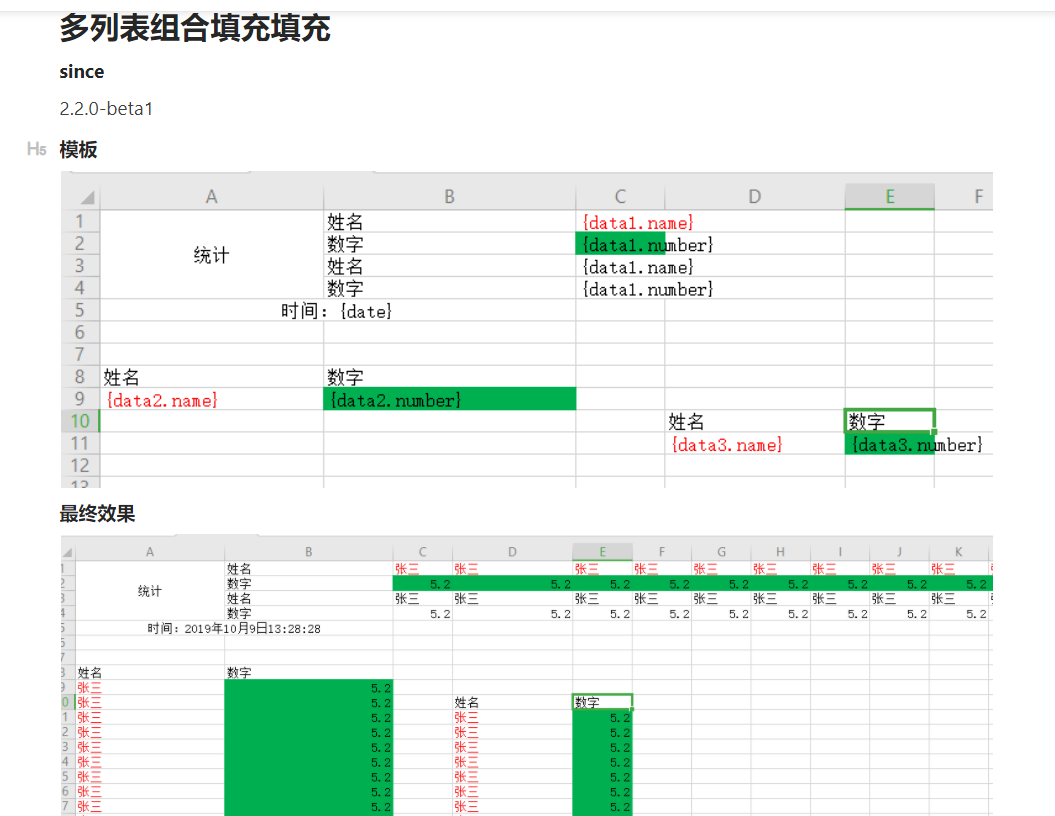Click the 数字 cell with active selection border
1055x816 pixels.
[890, 421]
